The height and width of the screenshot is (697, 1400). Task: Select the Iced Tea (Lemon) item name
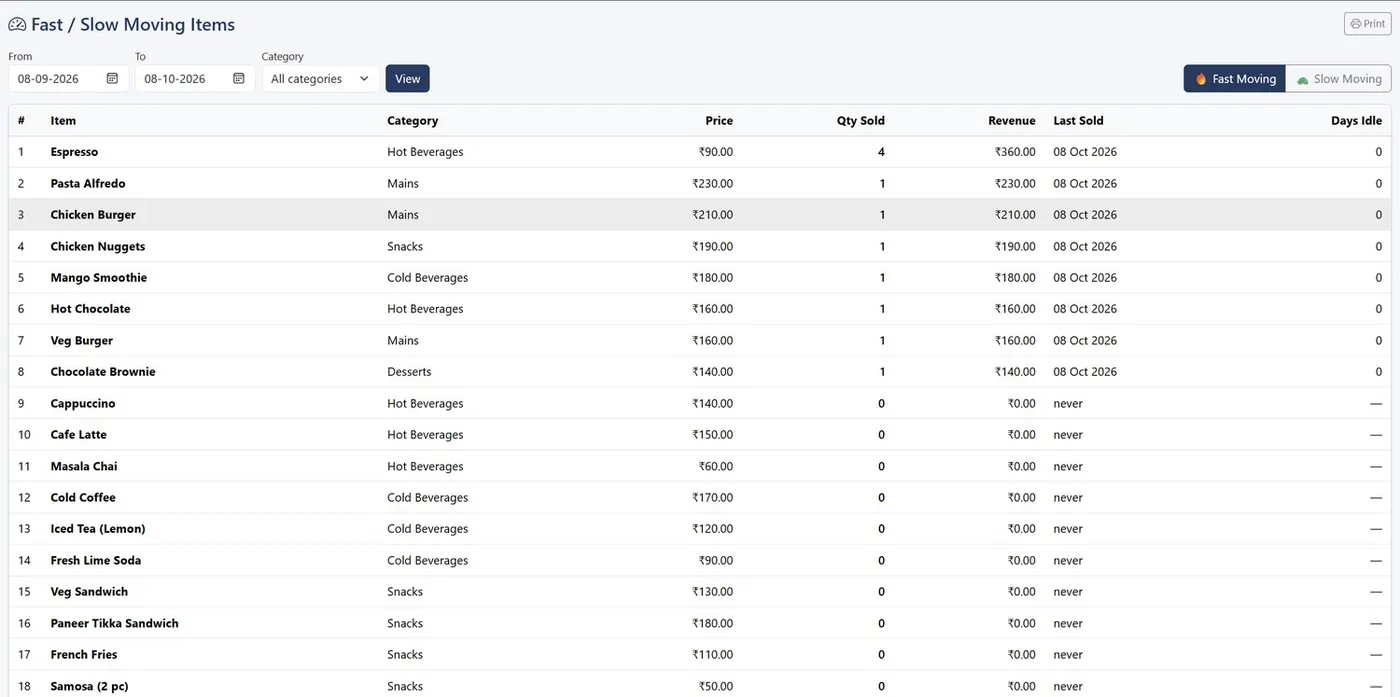[98, 529]
